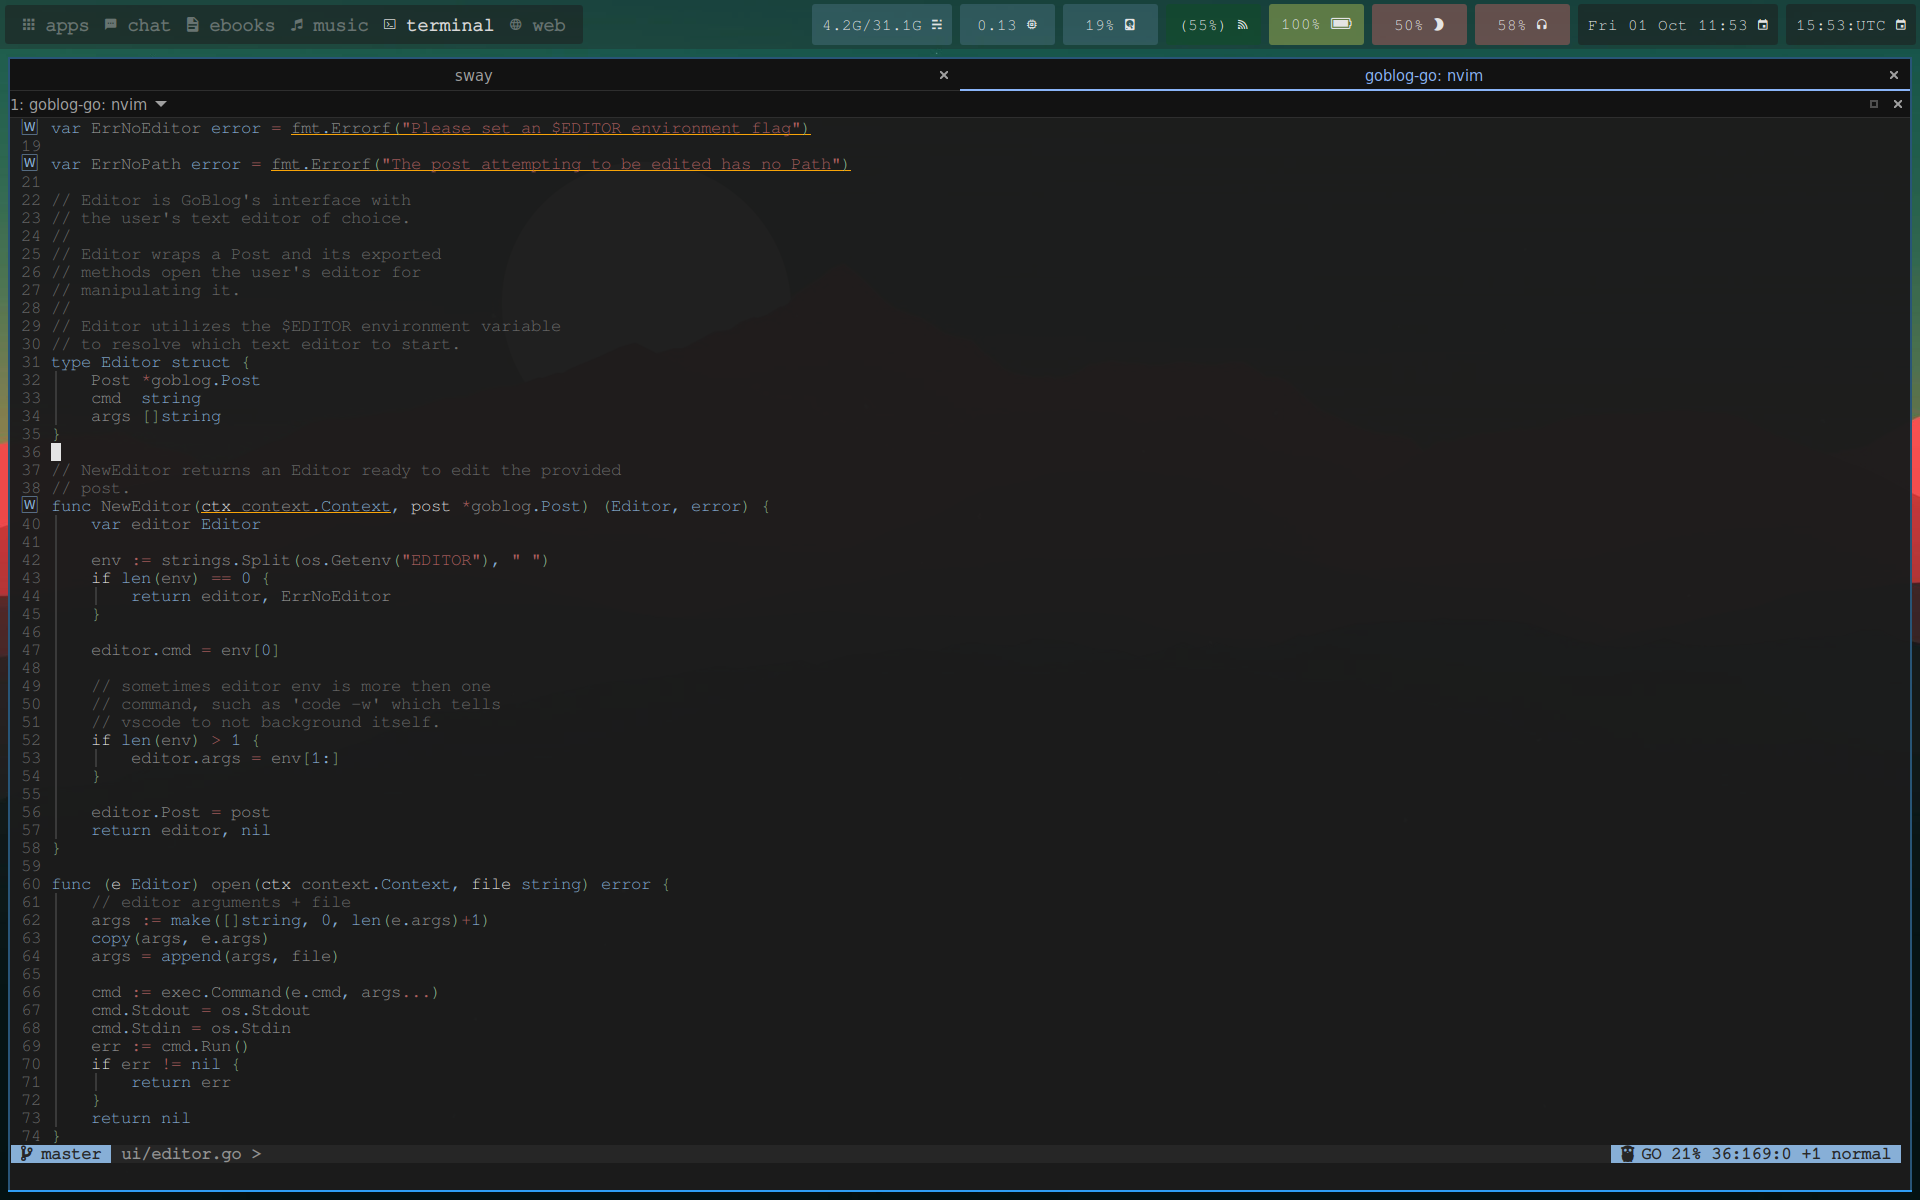The image size is (1920, 1200).
Task: Click the Fri 01 Oct date calendar module
Action: [1677, 25]
